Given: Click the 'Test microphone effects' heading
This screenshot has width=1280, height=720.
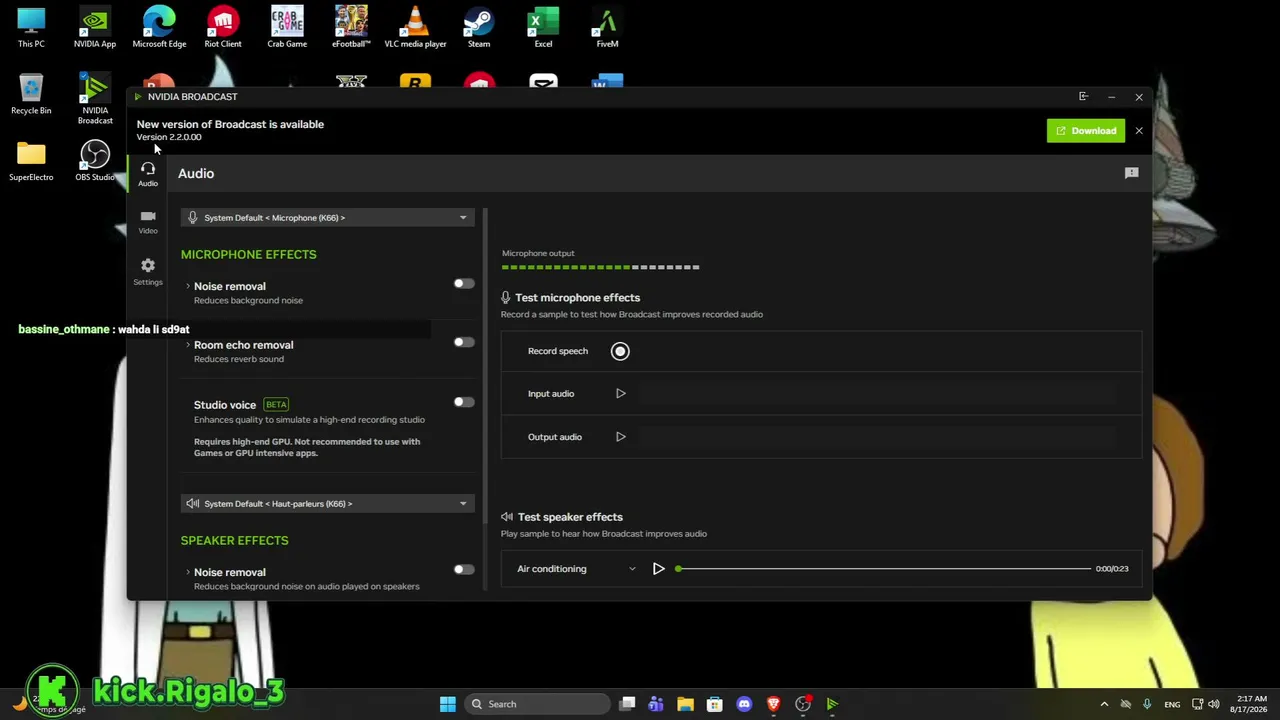Looking at the screenshot, I should pyautogui.click(x=578, y=298).
